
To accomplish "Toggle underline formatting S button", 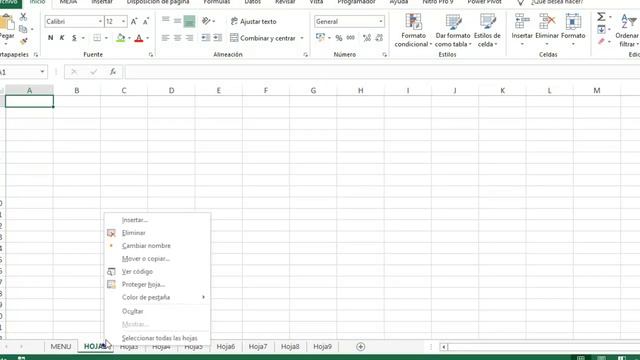I will (74, 38).
